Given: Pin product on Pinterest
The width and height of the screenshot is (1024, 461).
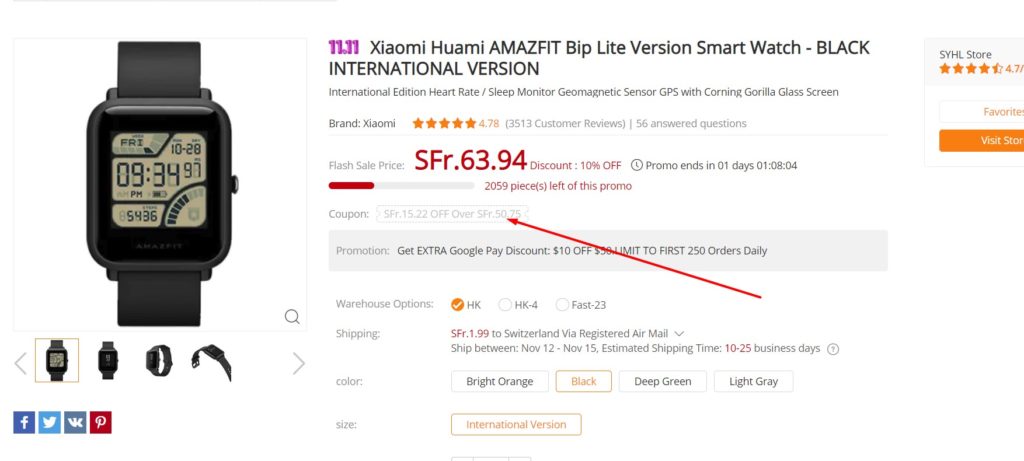Looking at the screenshot, I should coord(101,422).
